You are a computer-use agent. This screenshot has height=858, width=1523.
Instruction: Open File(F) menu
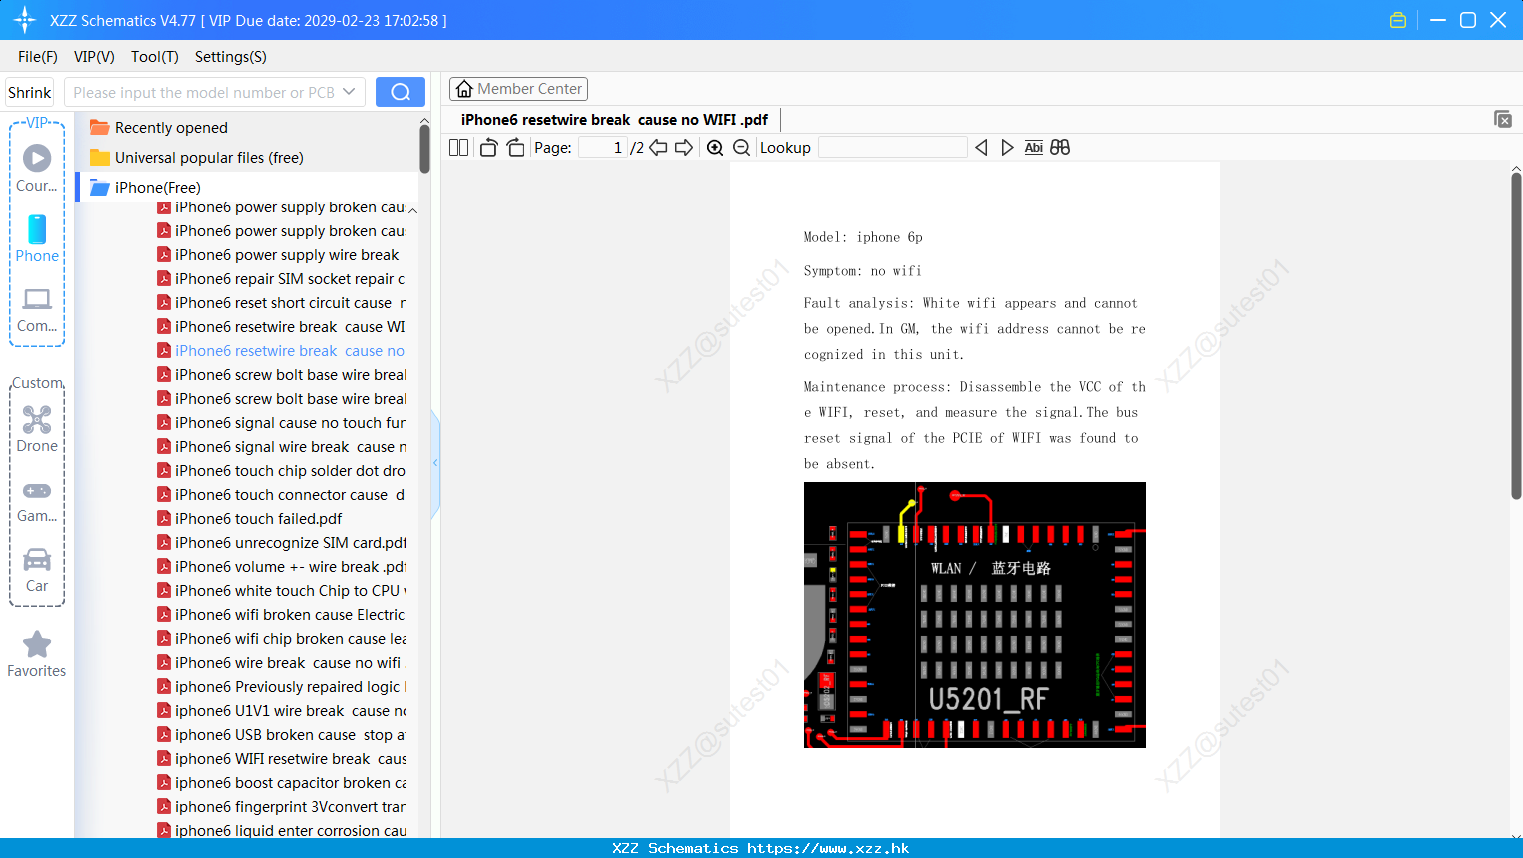pyautogui.click(x=38, y=57)
